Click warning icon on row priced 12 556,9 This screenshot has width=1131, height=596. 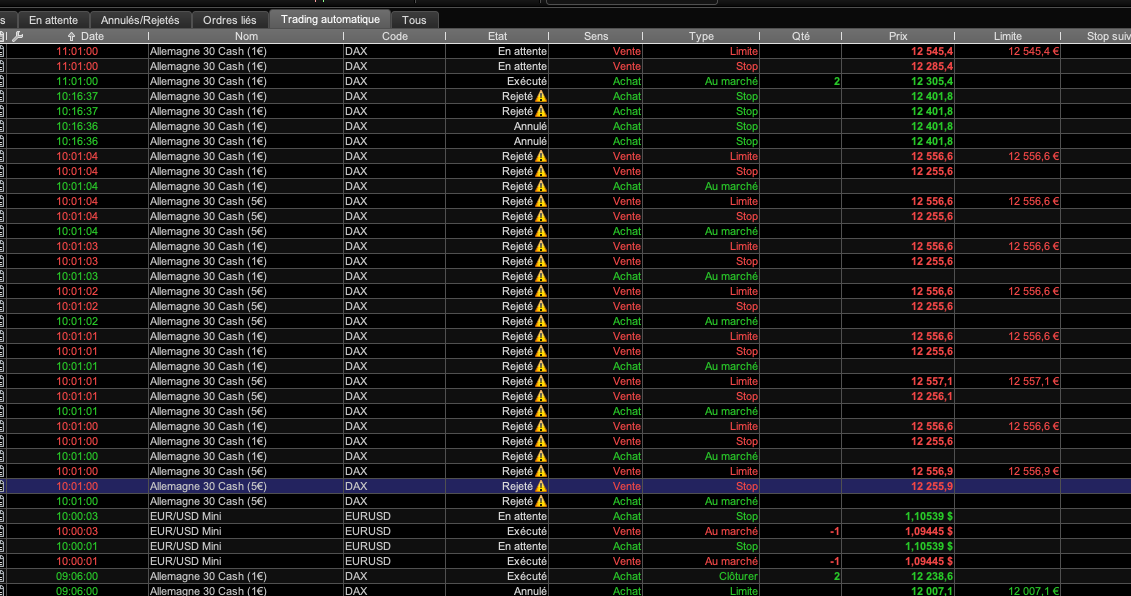tap(541, 471)
